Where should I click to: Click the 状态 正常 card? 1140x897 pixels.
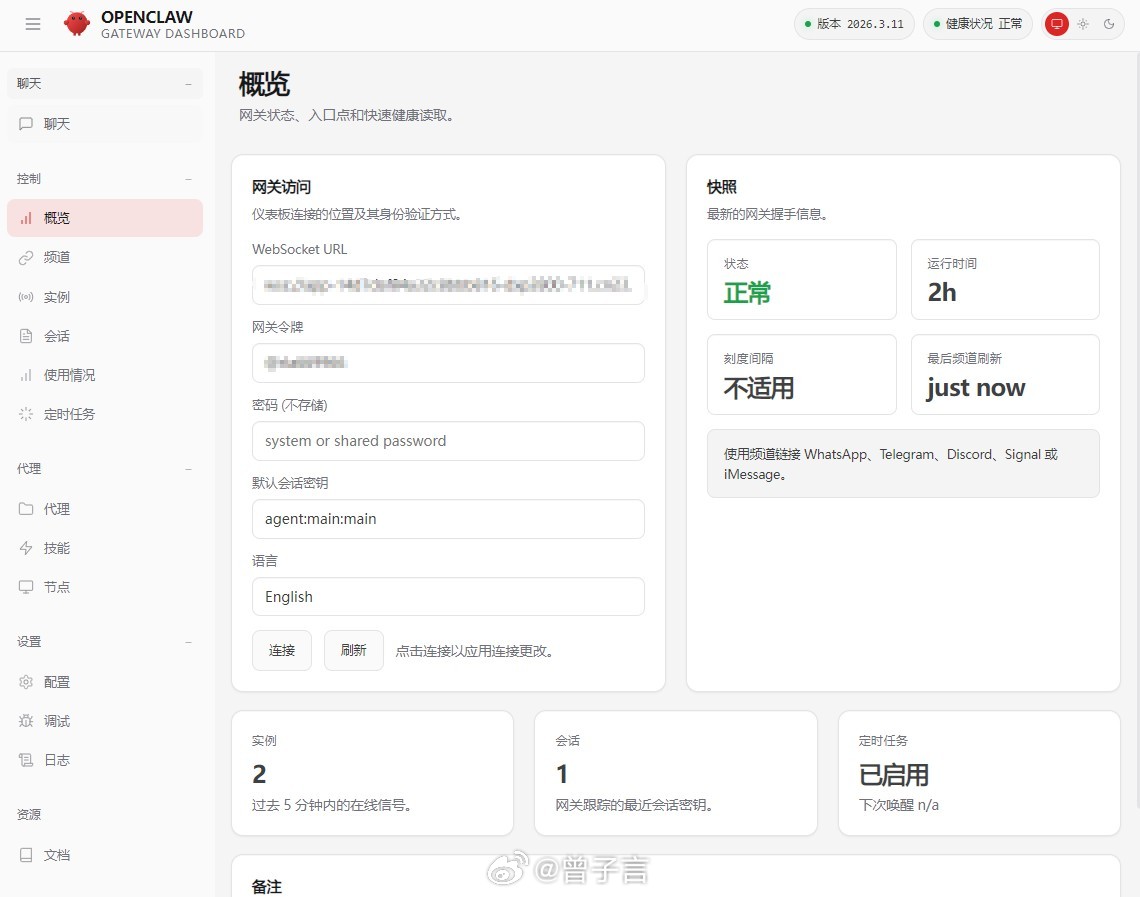(801, 280)
